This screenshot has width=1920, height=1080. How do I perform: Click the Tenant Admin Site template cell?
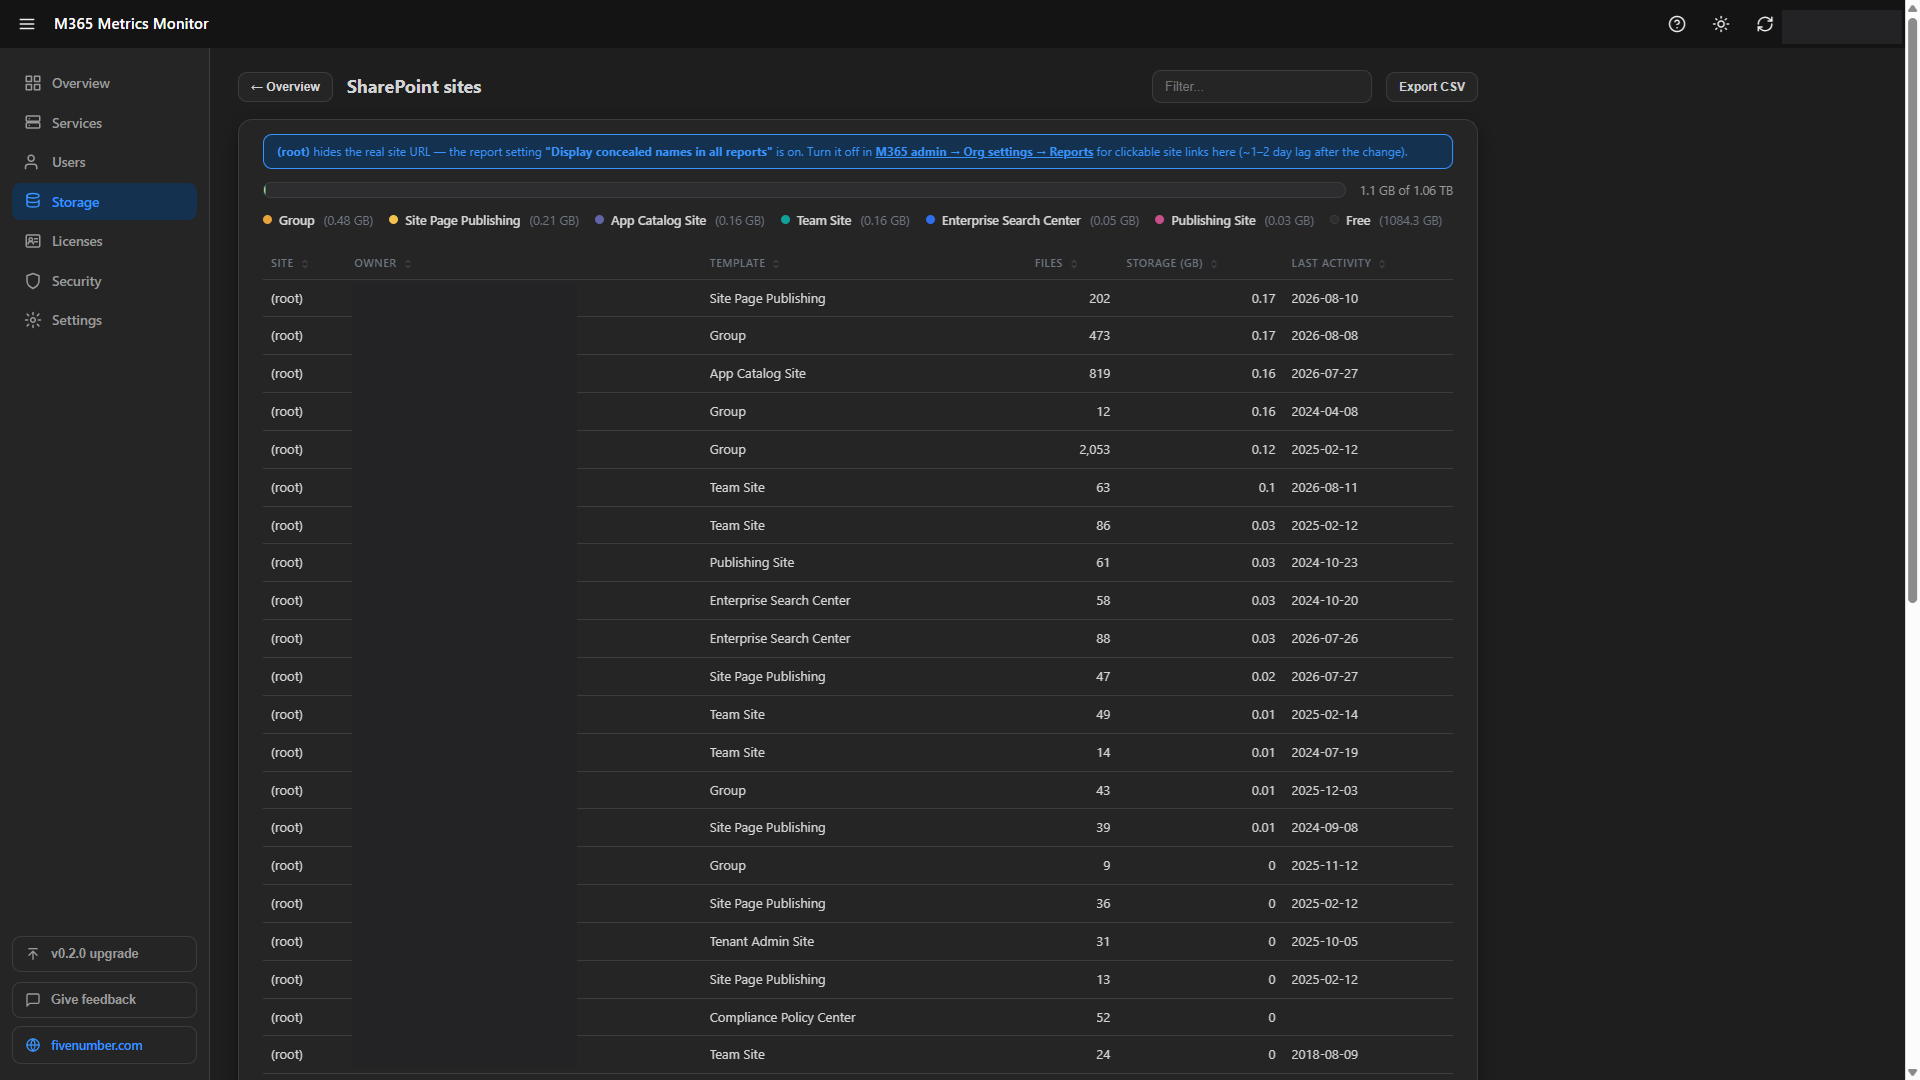(x=761, y=942)
